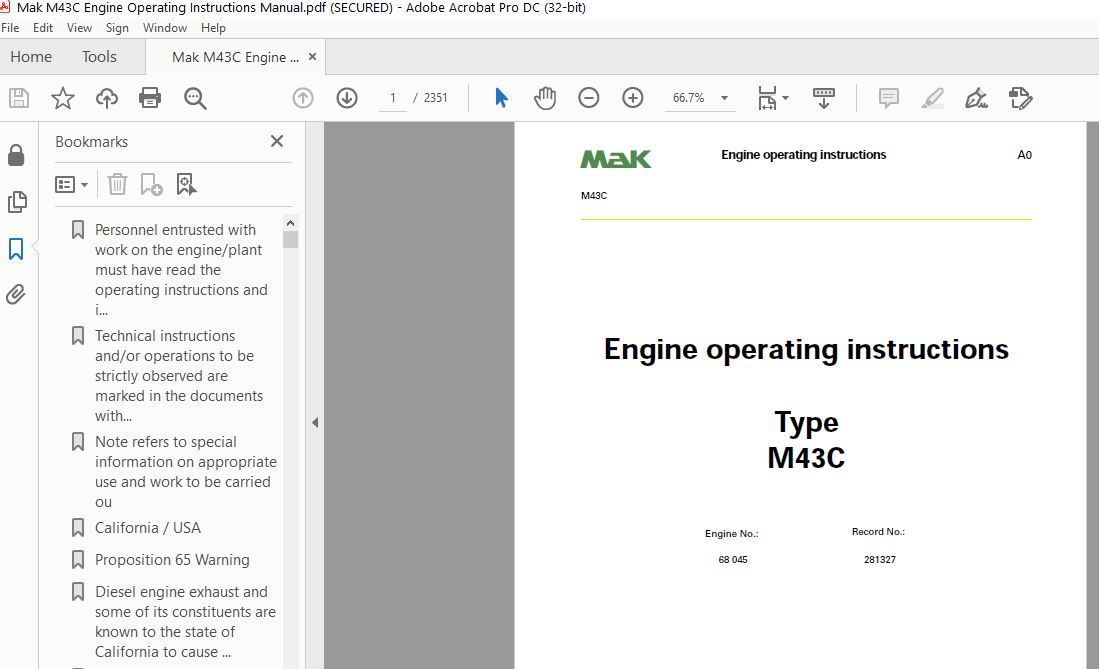Open the 'California / USA' bookmark
The image size is (1099, 669).
pos(148,527)
